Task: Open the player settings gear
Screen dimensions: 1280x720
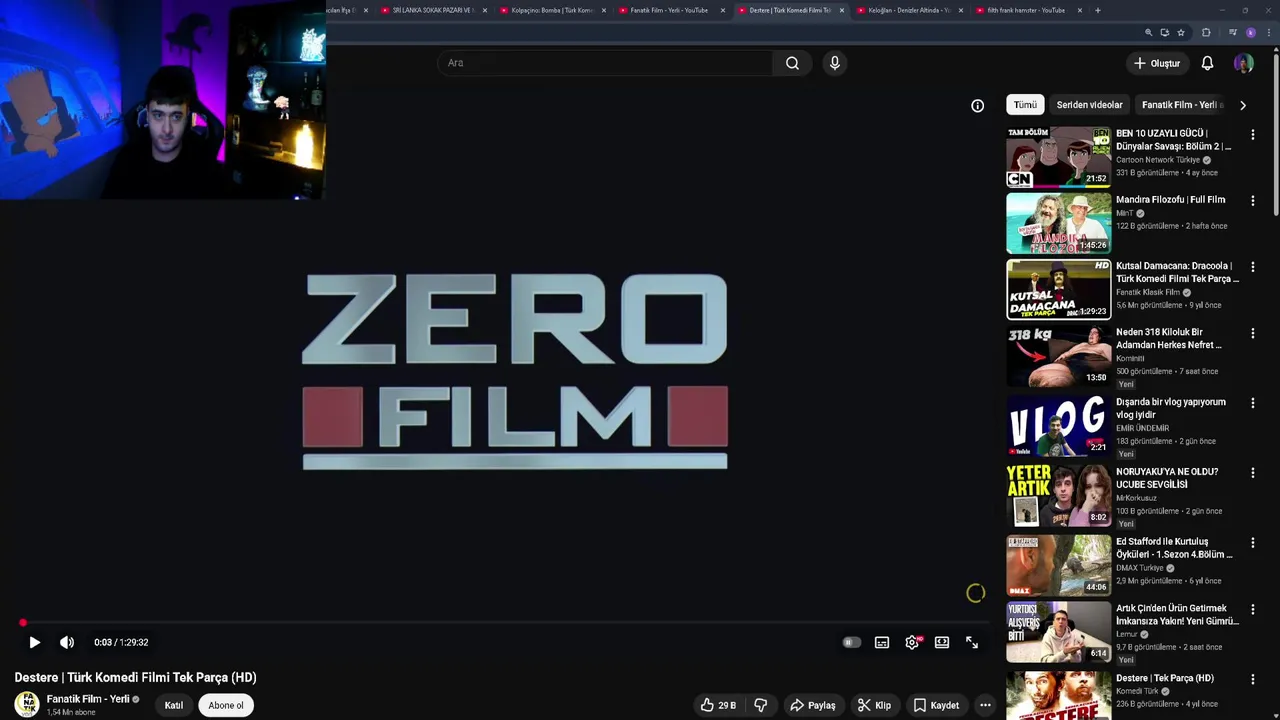Action: point(912,643)
